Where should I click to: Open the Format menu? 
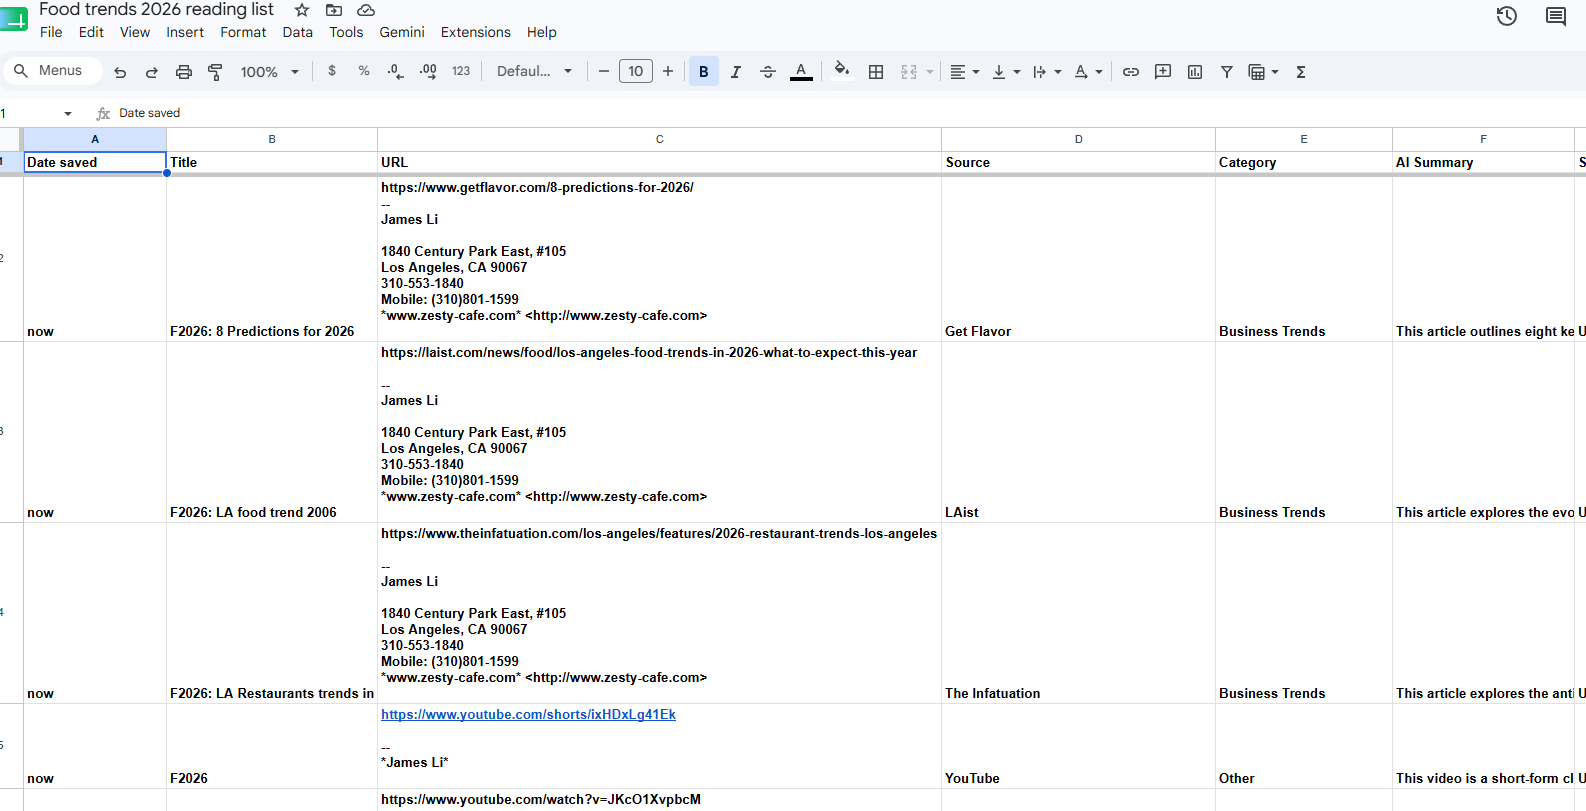[243, 32]
